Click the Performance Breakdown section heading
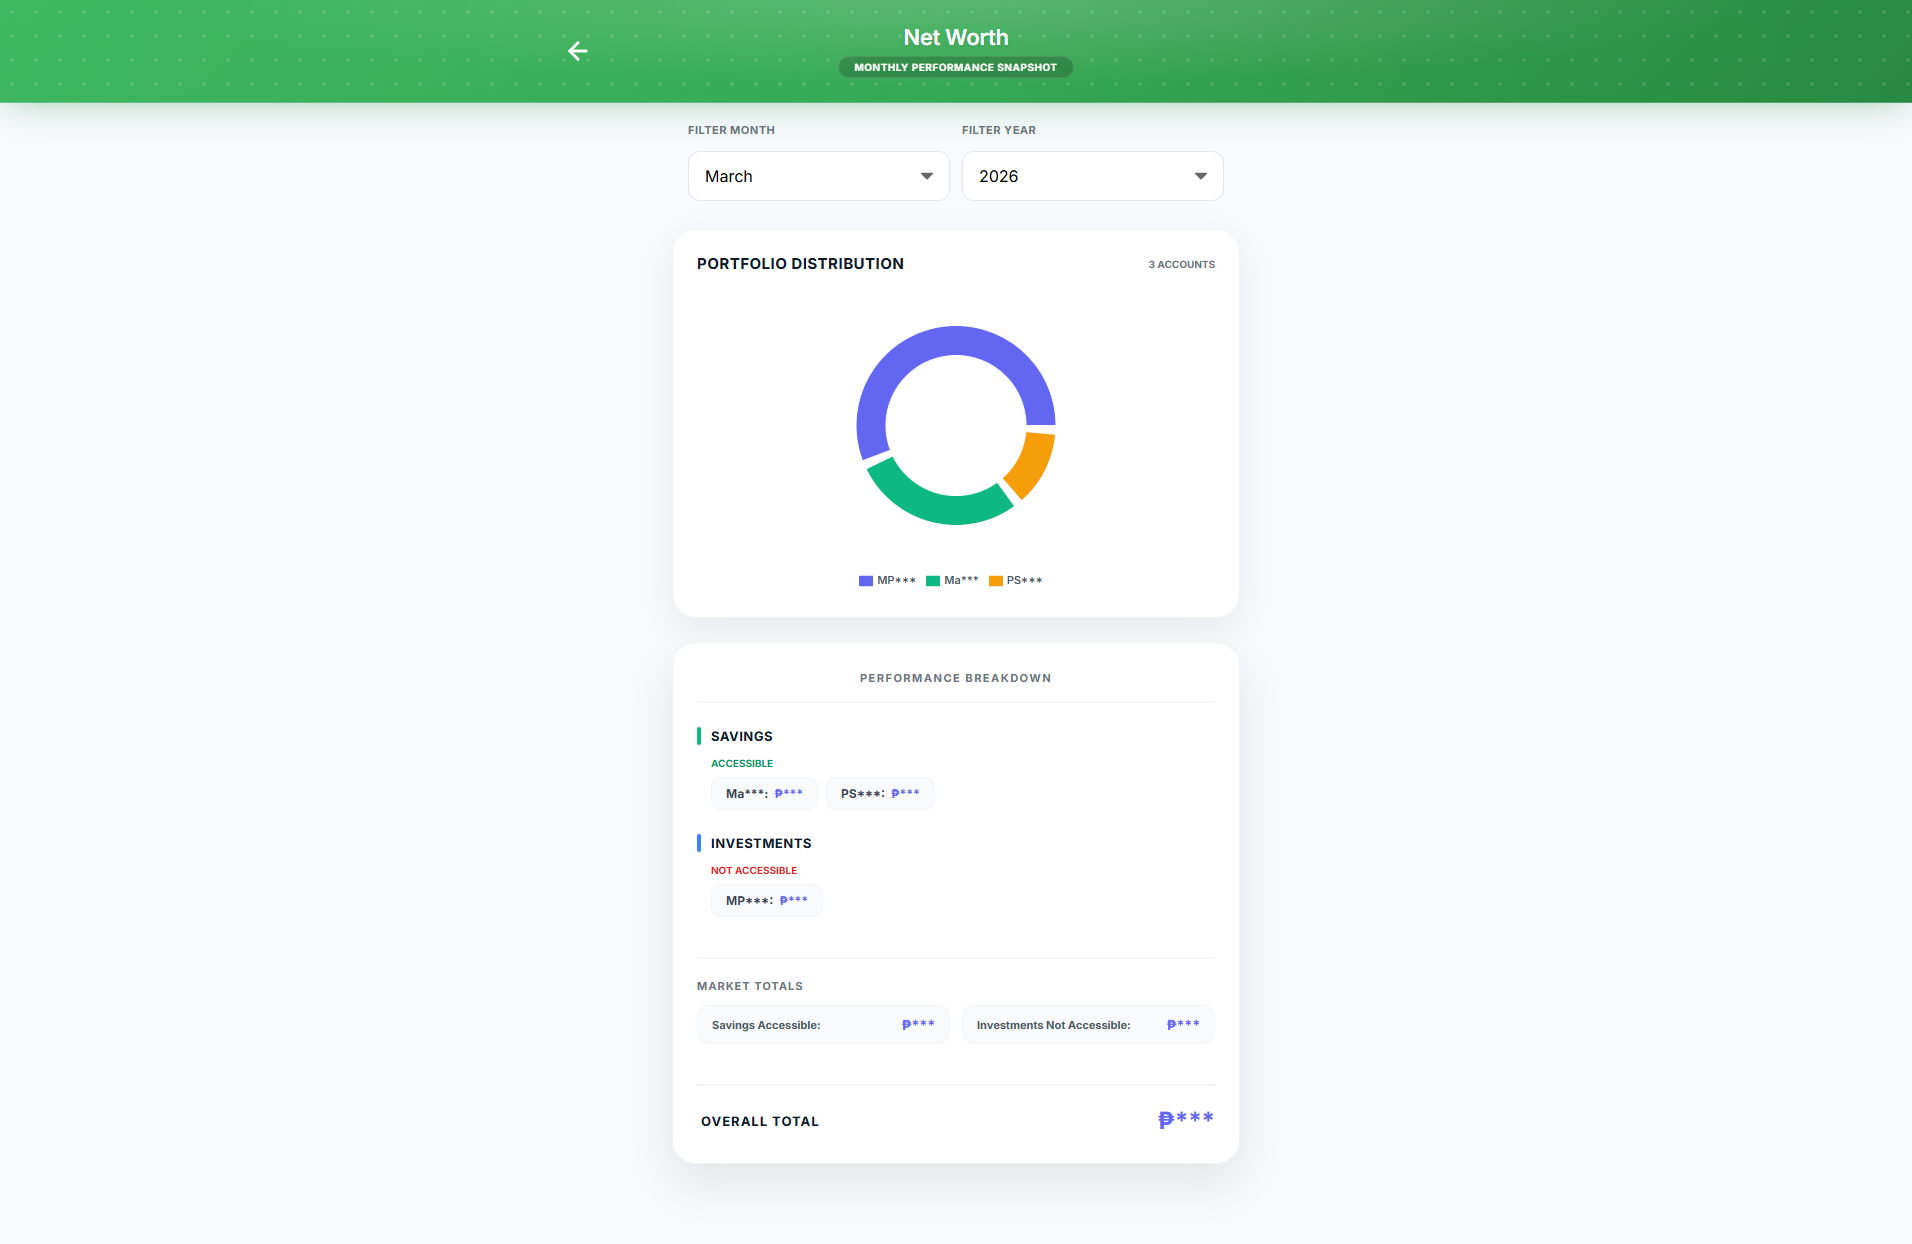1912x1244 pixels. [955, 678]
